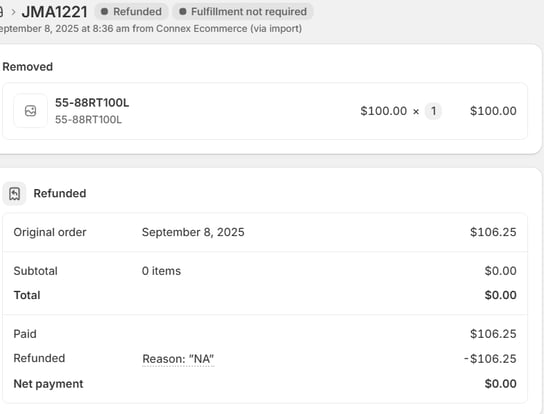Screen dimensions: 544x414
Task: Click the breadcrumb chevron before JMA1221
Action: pos(13,12)
